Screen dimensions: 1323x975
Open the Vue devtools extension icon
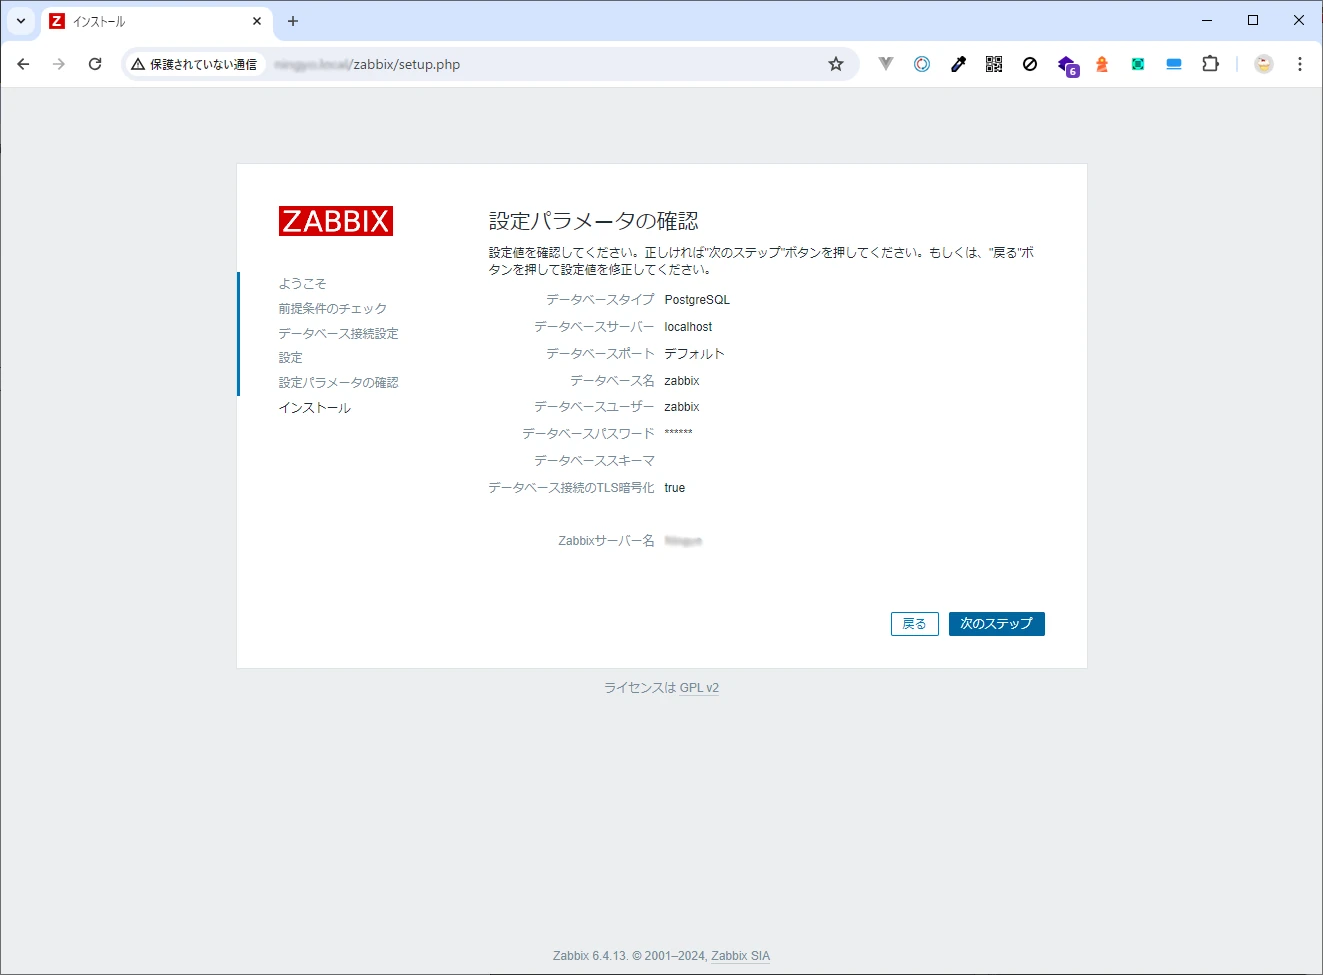point(886,64)
